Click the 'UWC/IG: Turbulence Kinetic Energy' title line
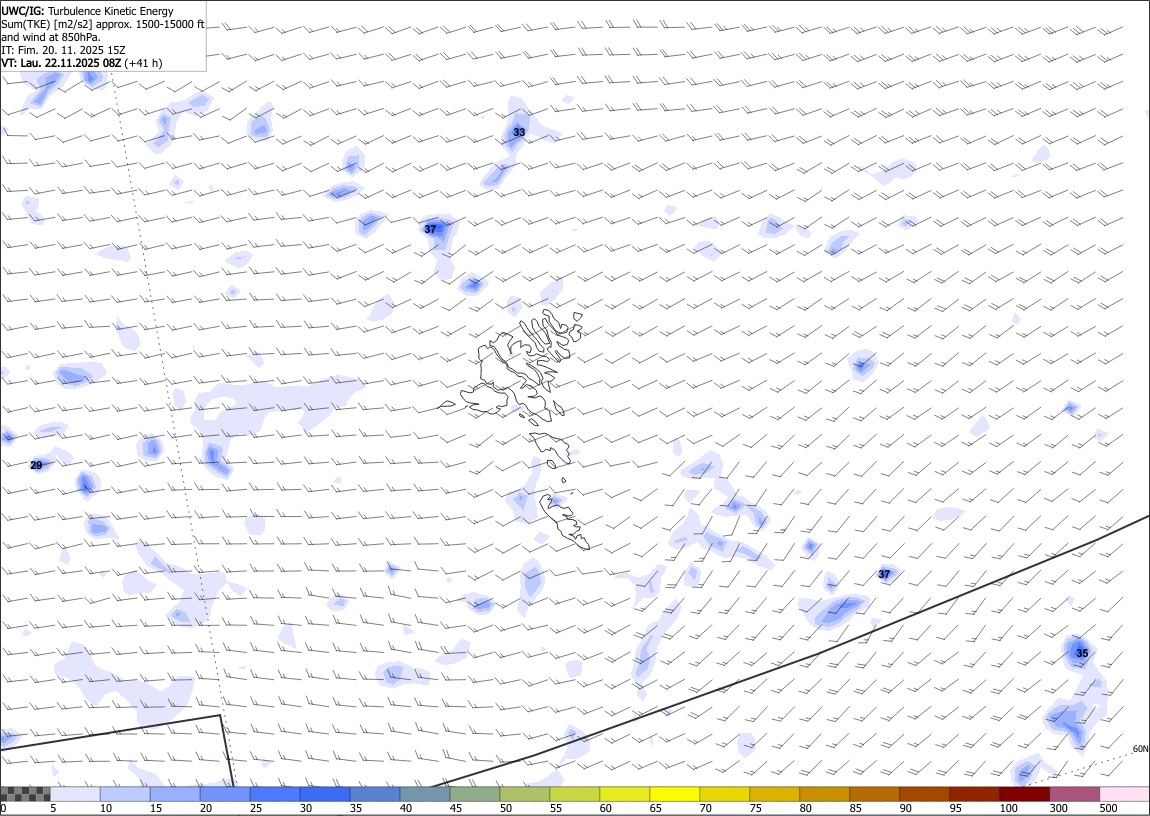 [87, 11]
